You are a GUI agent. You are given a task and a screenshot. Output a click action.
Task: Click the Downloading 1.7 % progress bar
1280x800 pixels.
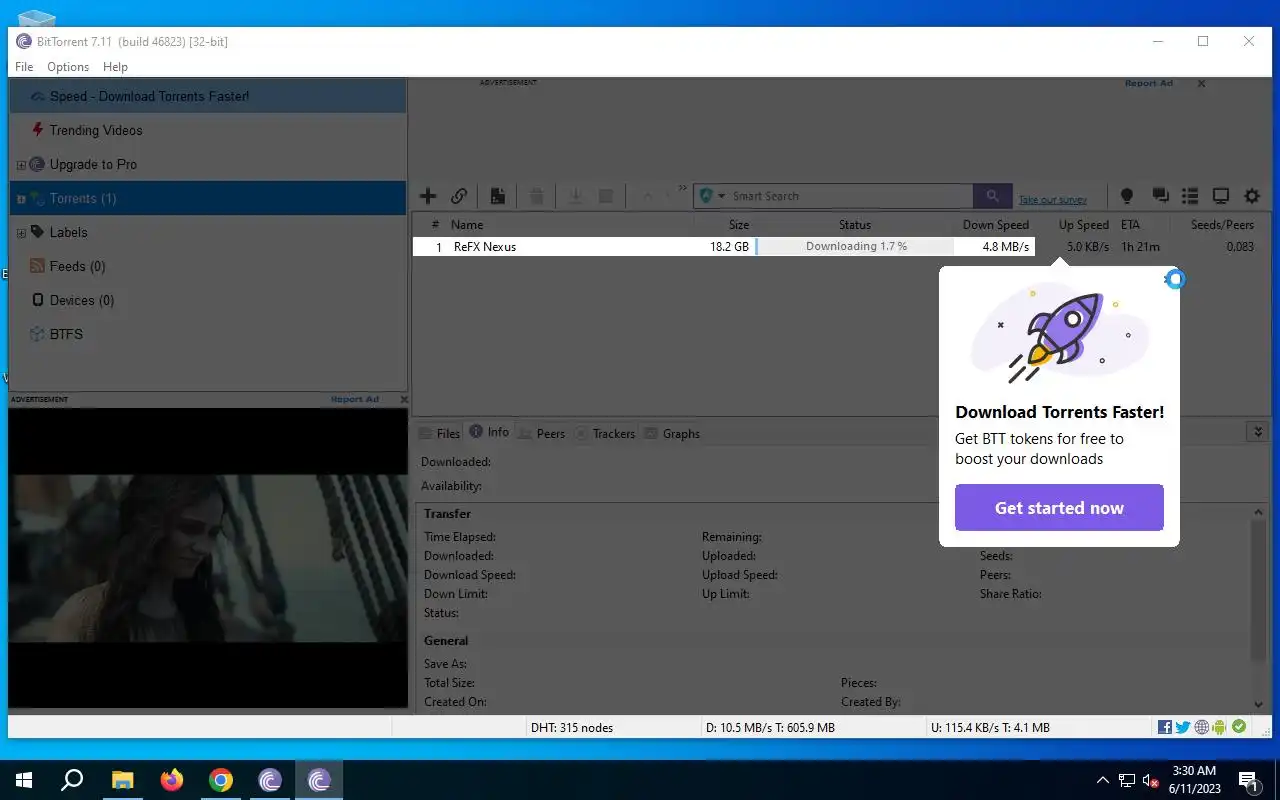855,246
